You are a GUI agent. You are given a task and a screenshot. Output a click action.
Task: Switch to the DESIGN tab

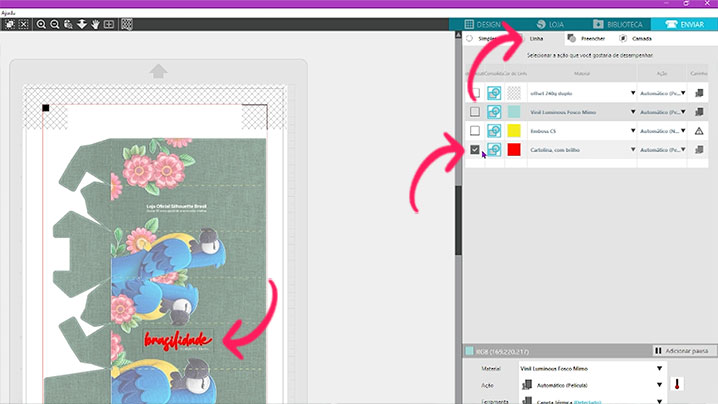pyautogui.click(x=484, y=24)
